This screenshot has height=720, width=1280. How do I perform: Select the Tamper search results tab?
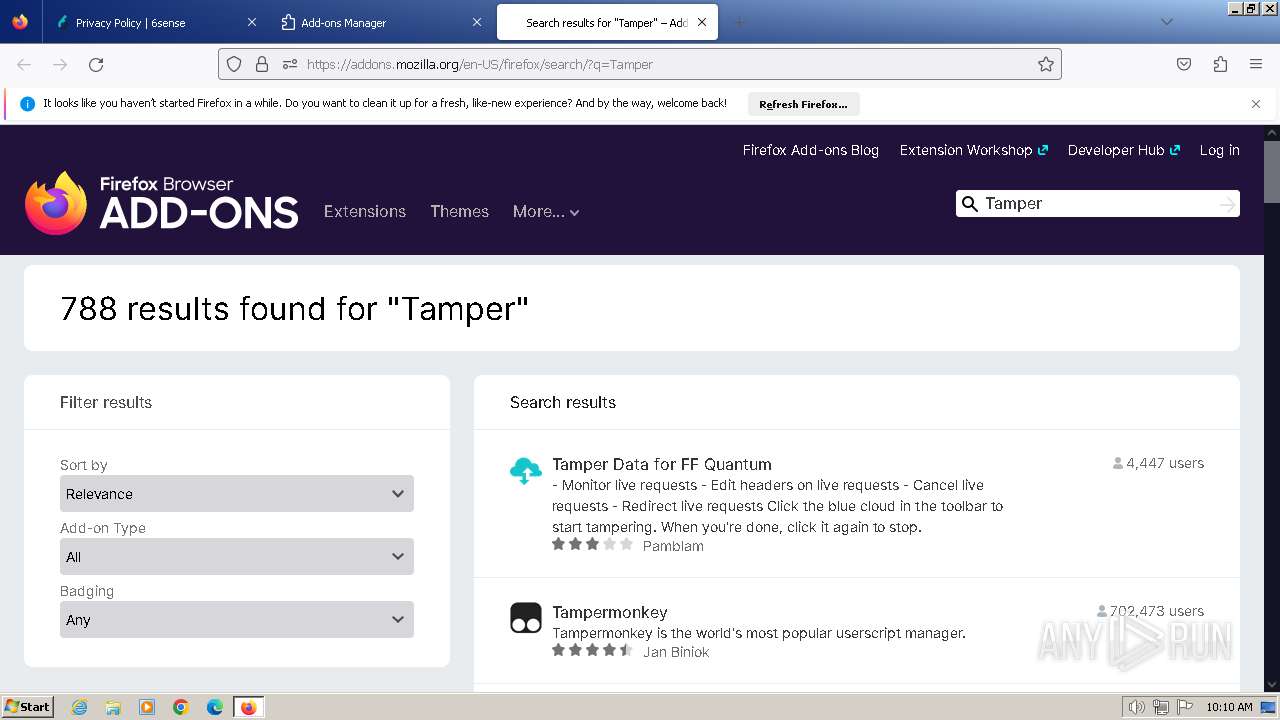point(607,22)
